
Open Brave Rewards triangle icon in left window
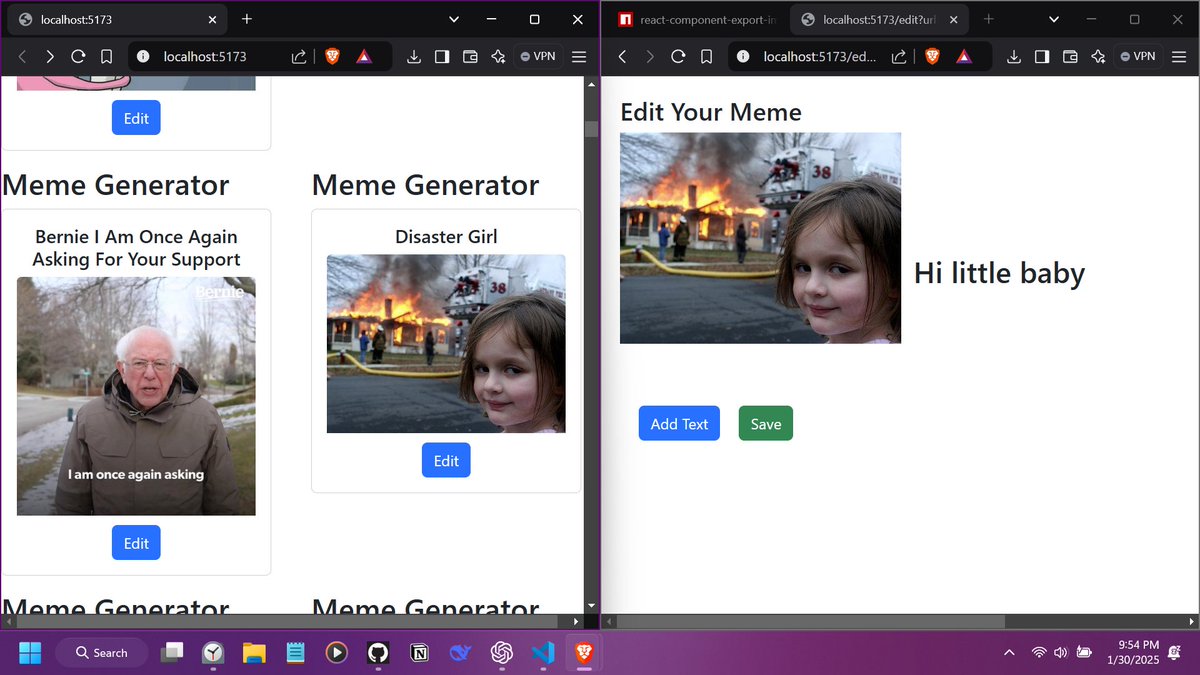click(x=363, y=57)
